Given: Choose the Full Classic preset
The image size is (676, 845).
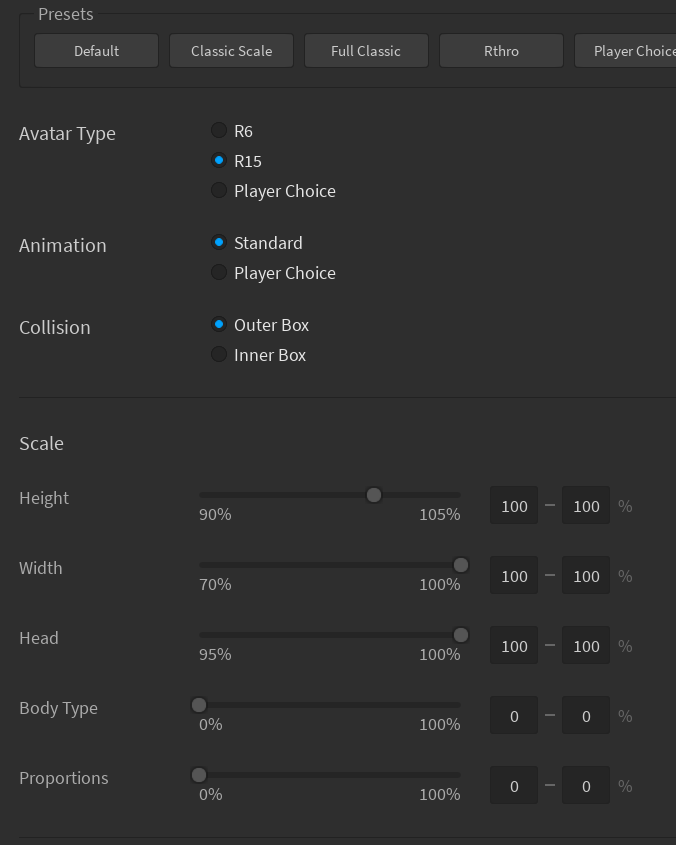Looking at the screenshot, I should (x=366, y=50).
